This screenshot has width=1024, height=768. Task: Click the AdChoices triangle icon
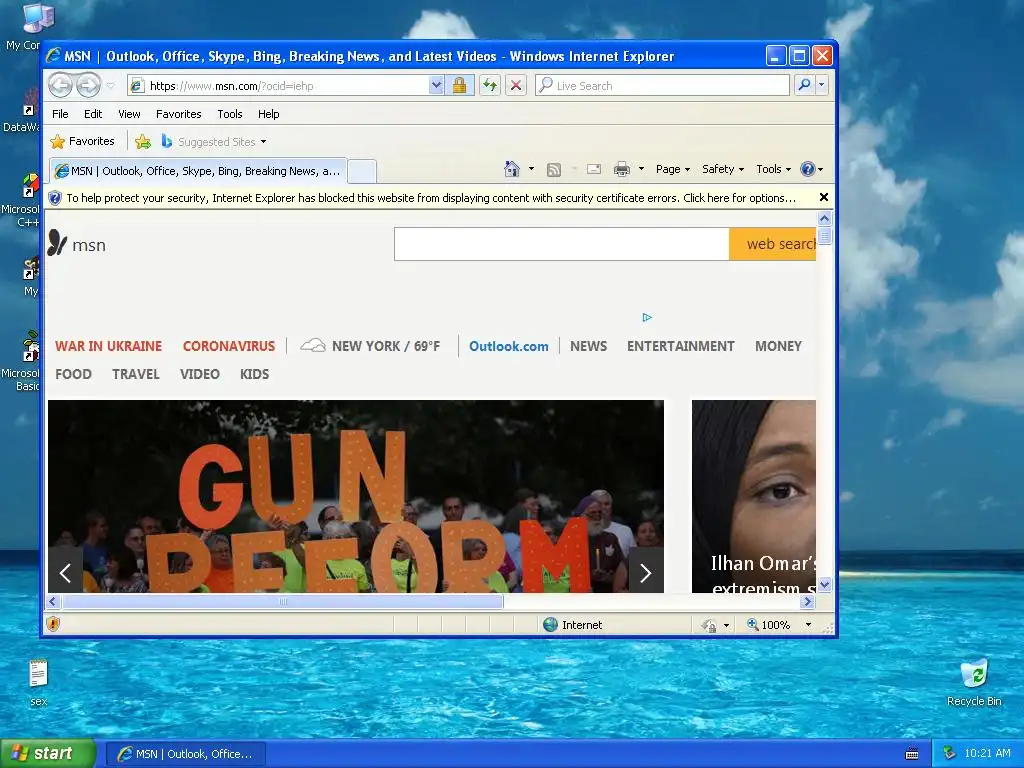[647, 317]
